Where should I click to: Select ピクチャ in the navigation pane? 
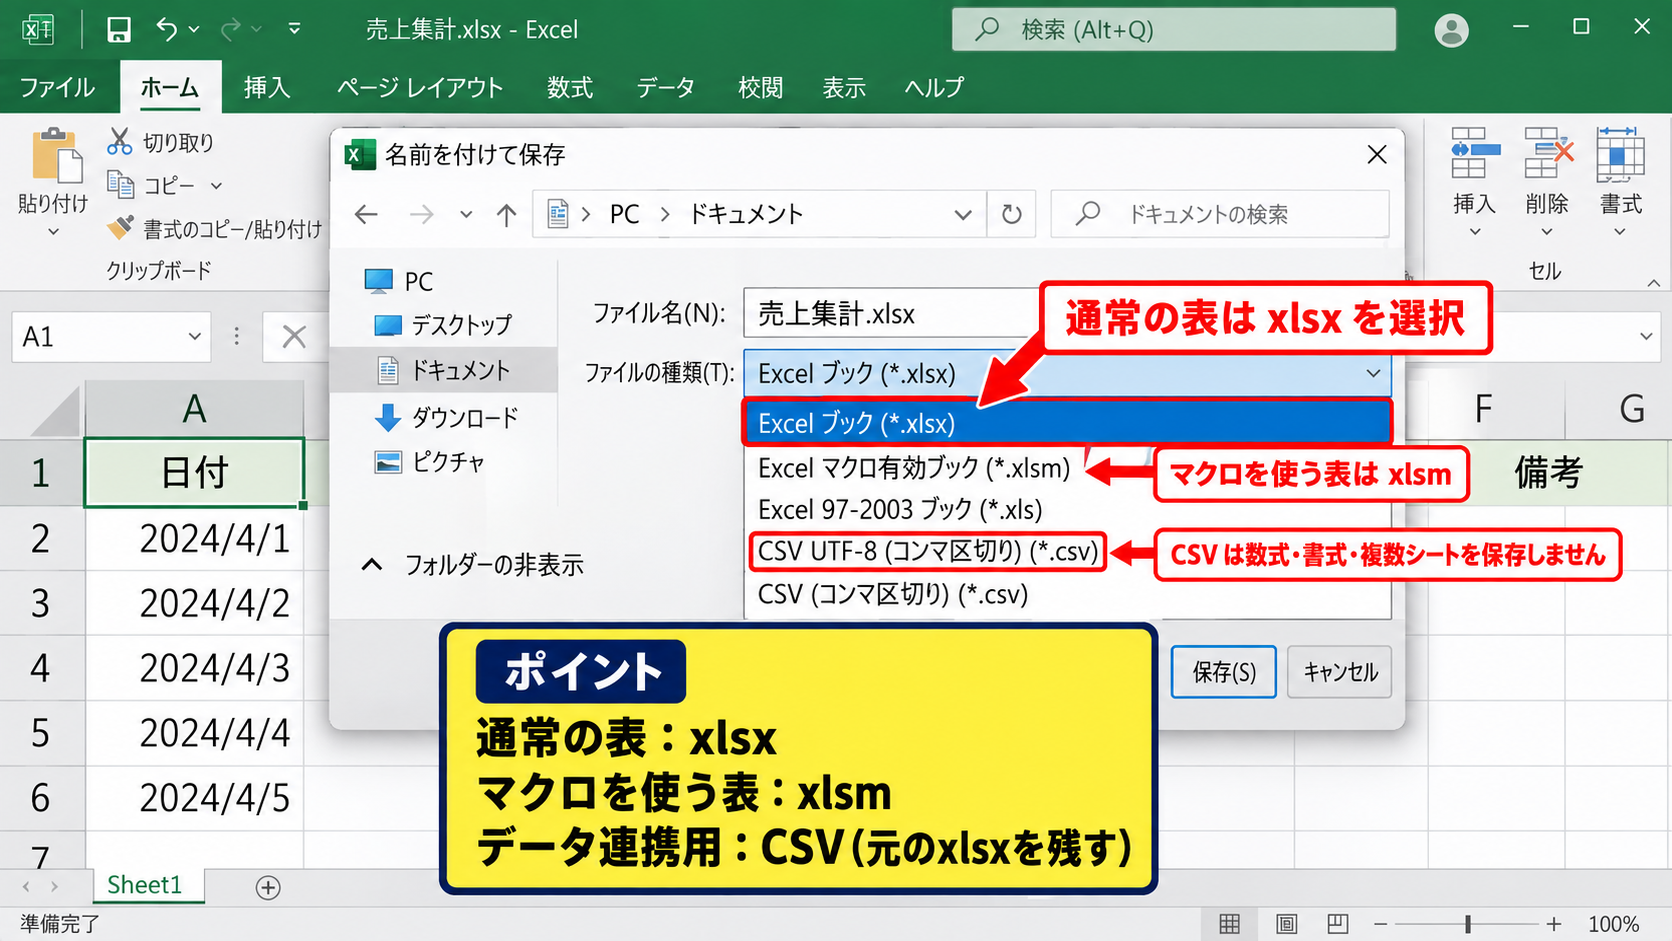[430, 462]
